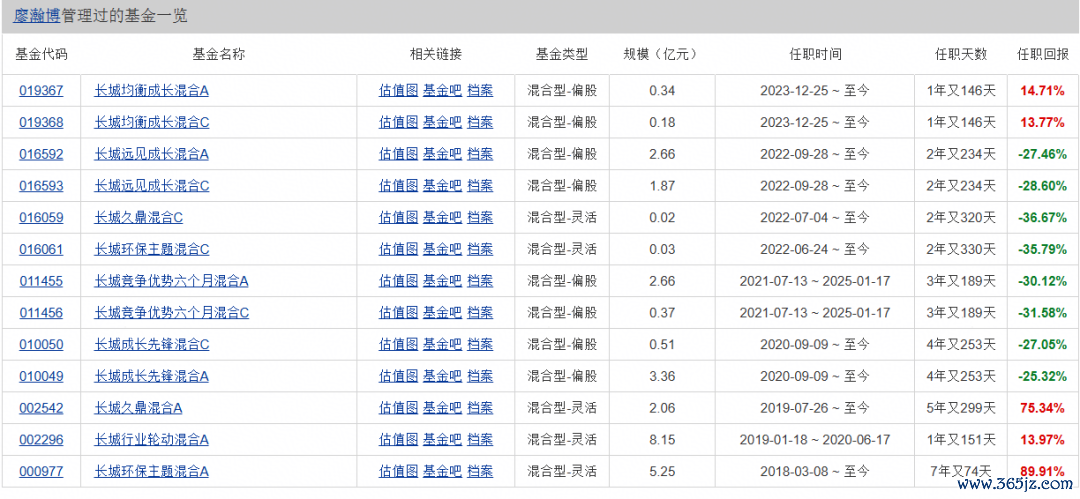
Task: Open 长城均衡成长混合C fund name link
Action: 152,122
